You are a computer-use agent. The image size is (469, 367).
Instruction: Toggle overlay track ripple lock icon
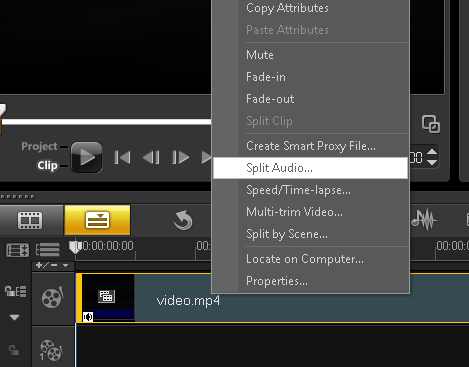(x=14, y=350)
